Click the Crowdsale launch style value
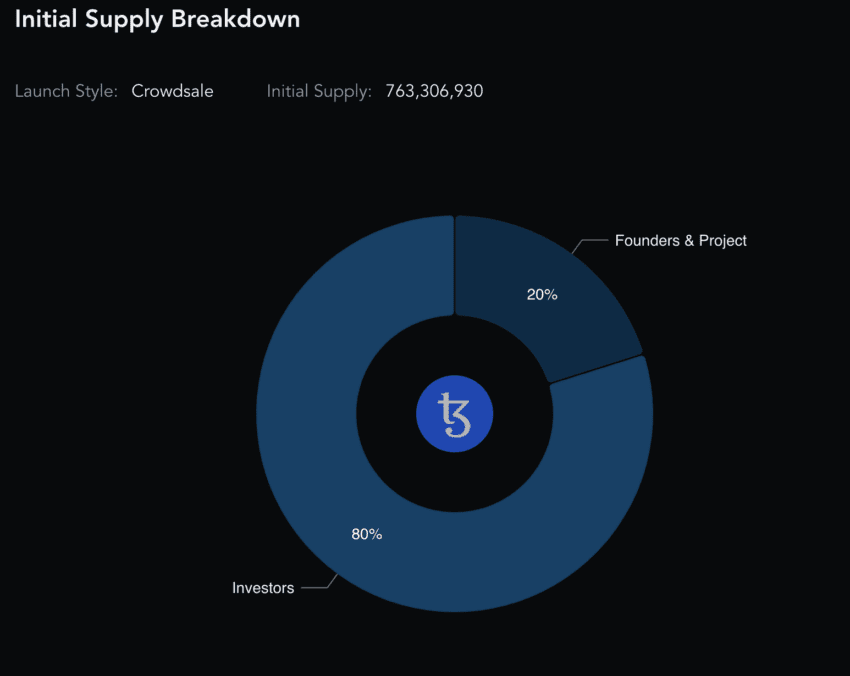 pyautogui.click(x=172, y=91)
